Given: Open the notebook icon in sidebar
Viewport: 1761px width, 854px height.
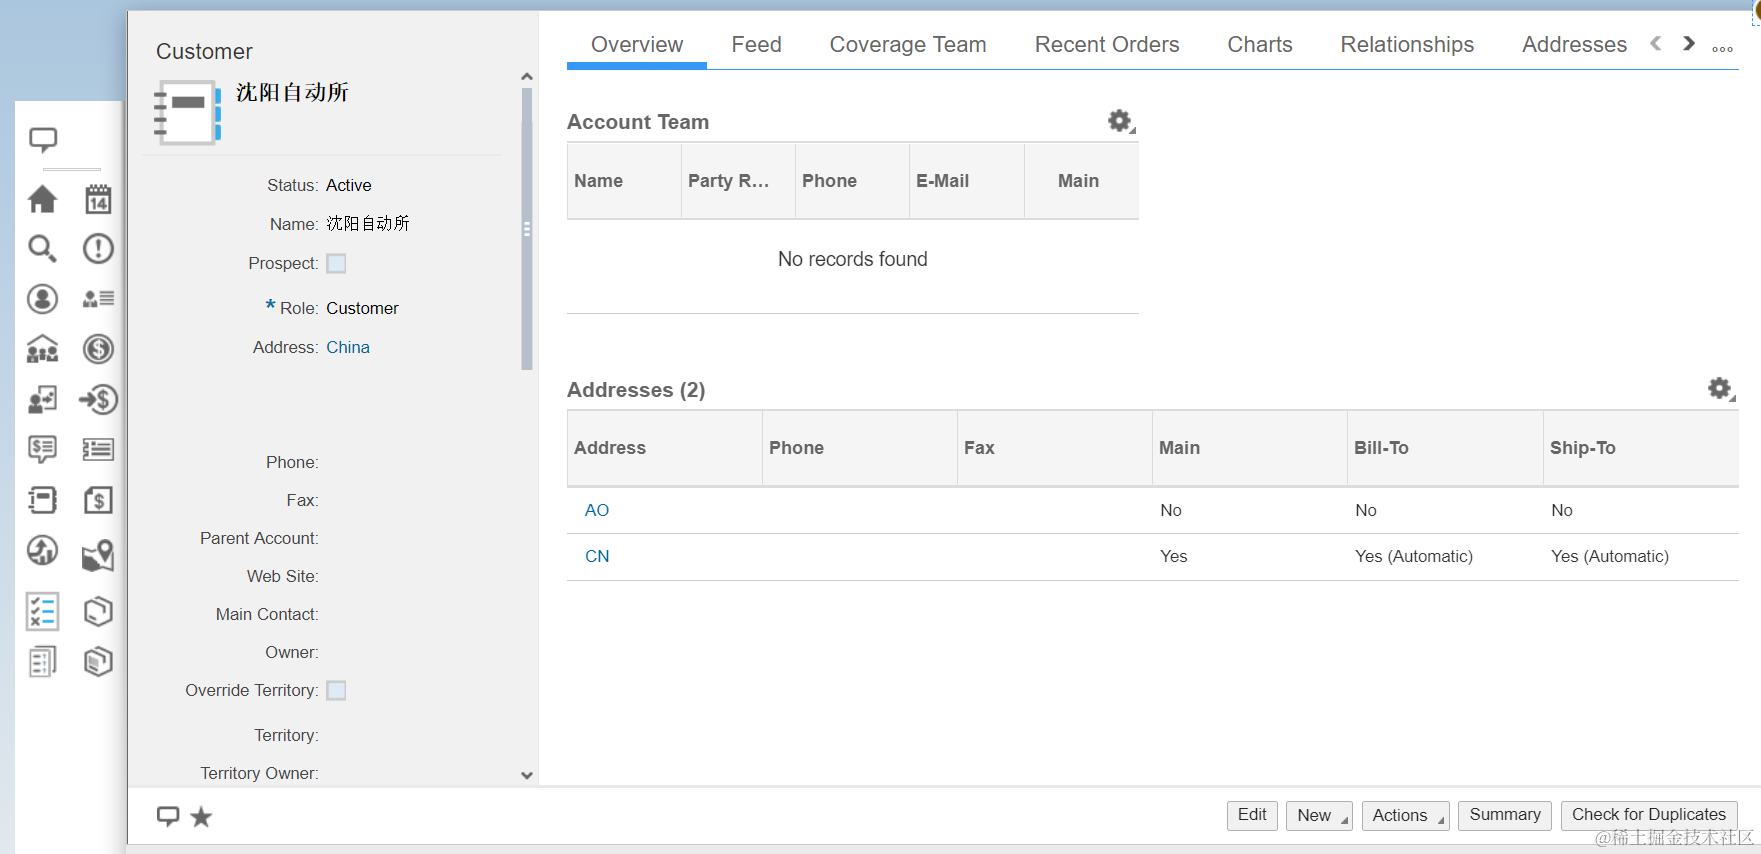Looking at the screenshot, I should 42,499.
